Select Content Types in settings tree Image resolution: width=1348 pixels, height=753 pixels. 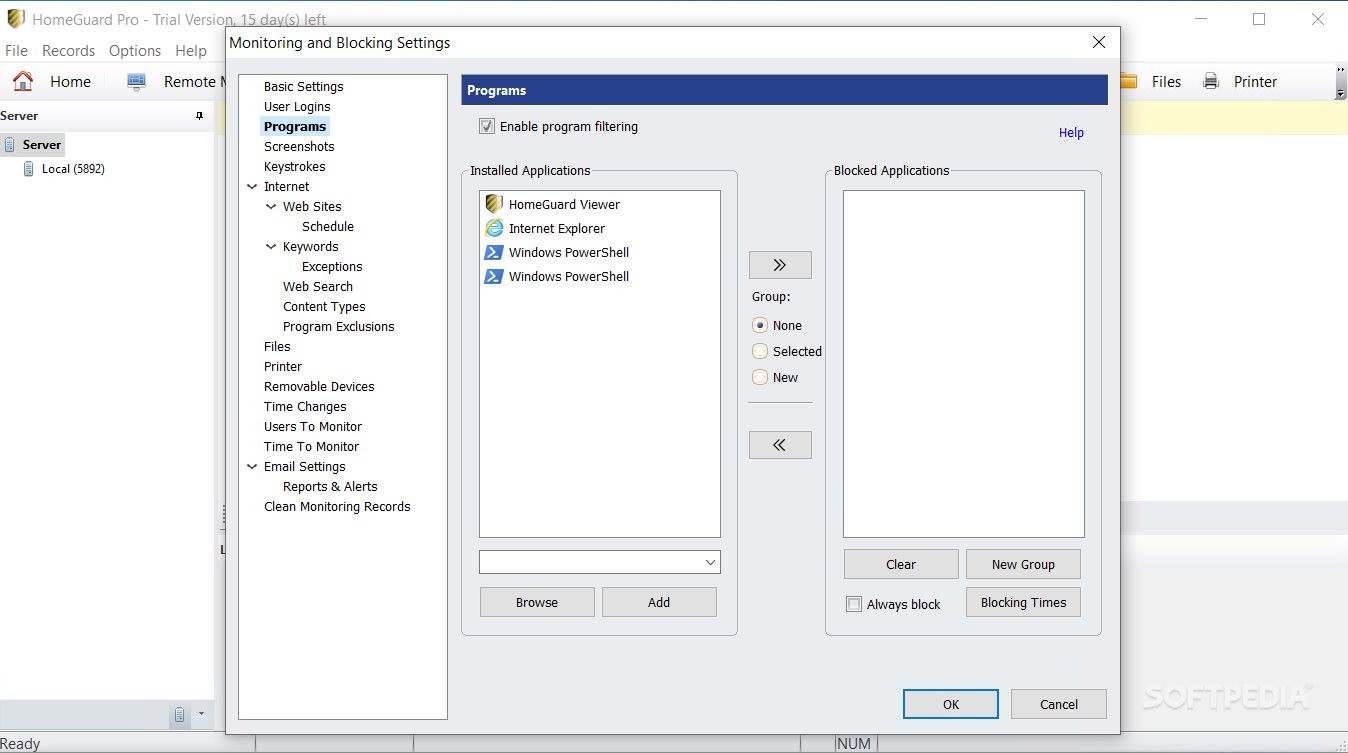tap(324, 306)
